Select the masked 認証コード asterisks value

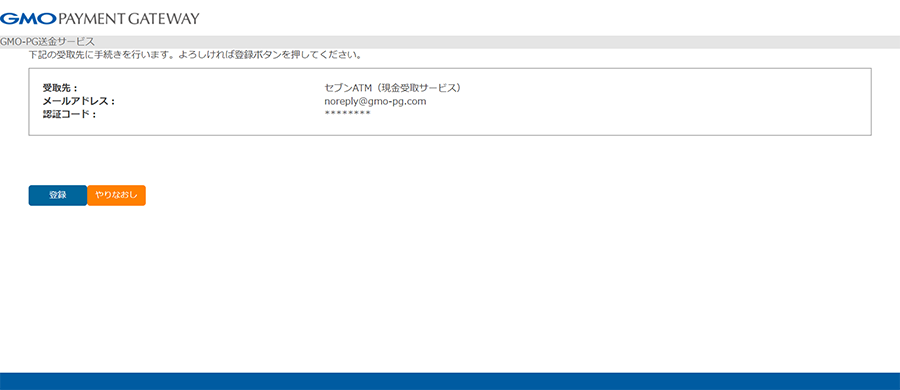[347, 114]
